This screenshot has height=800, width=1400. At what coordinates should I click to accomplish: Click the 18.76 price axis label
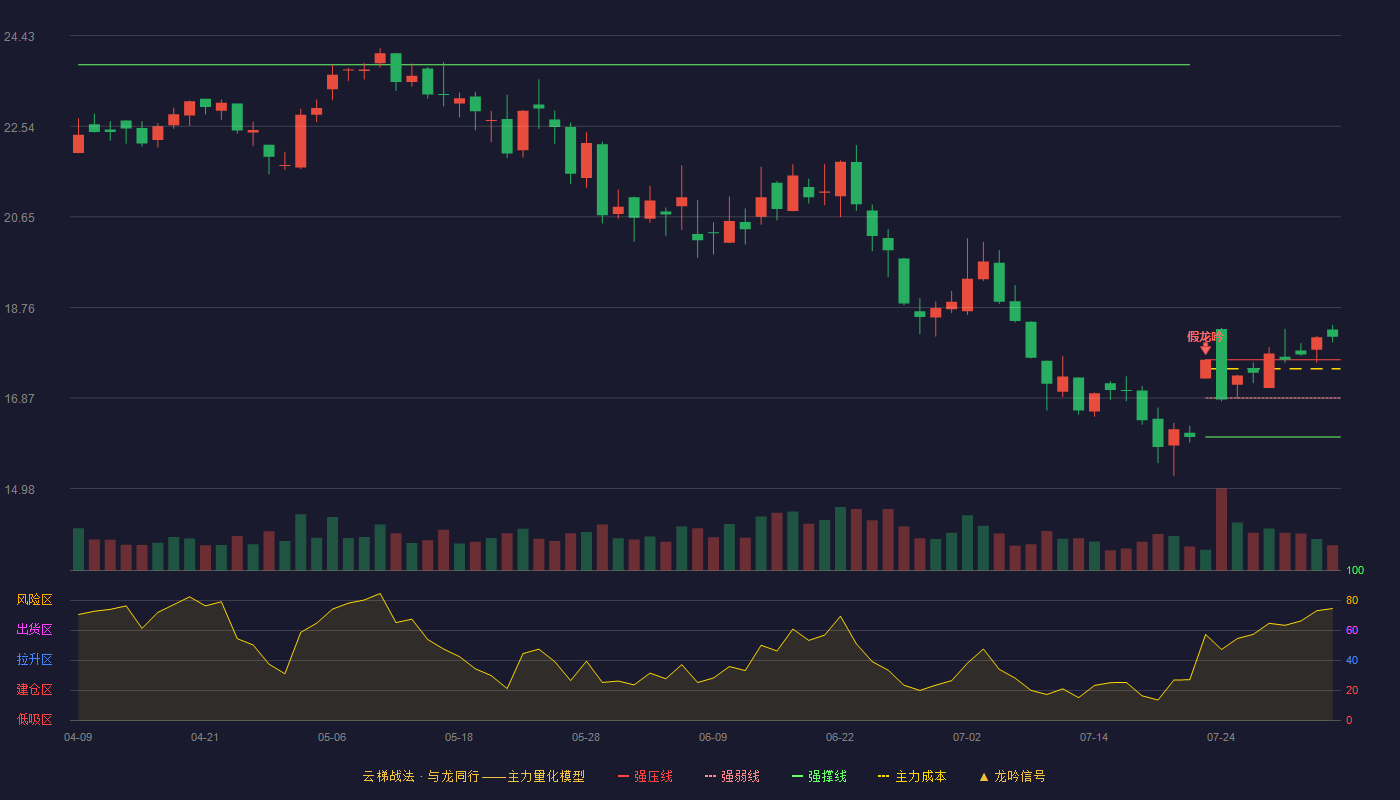tap(19, 309)
